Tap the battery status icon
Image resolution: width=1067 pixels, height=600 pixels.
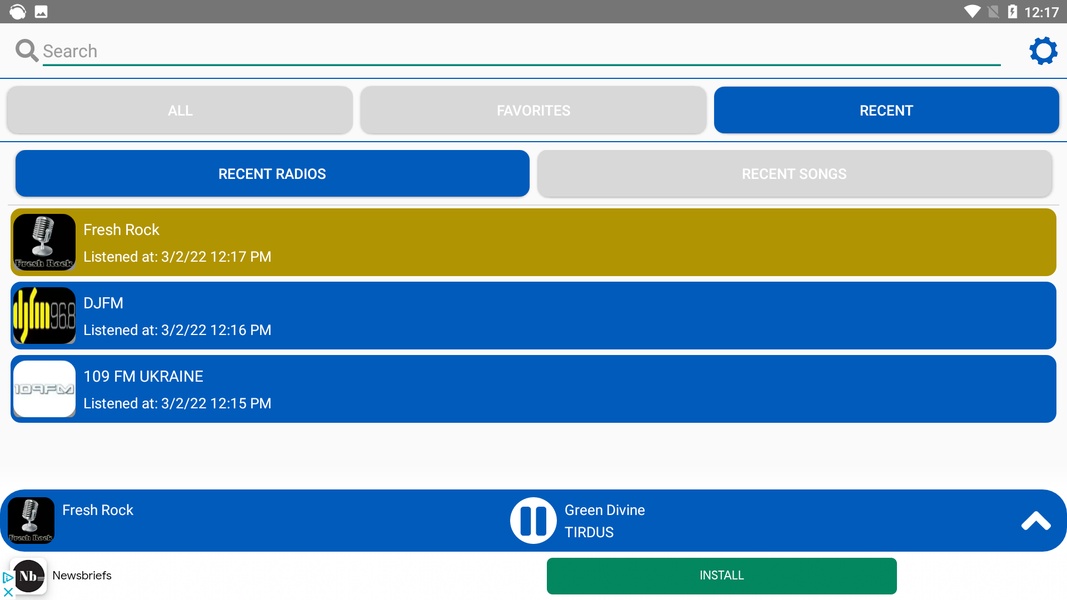[x=1012, y=12]
